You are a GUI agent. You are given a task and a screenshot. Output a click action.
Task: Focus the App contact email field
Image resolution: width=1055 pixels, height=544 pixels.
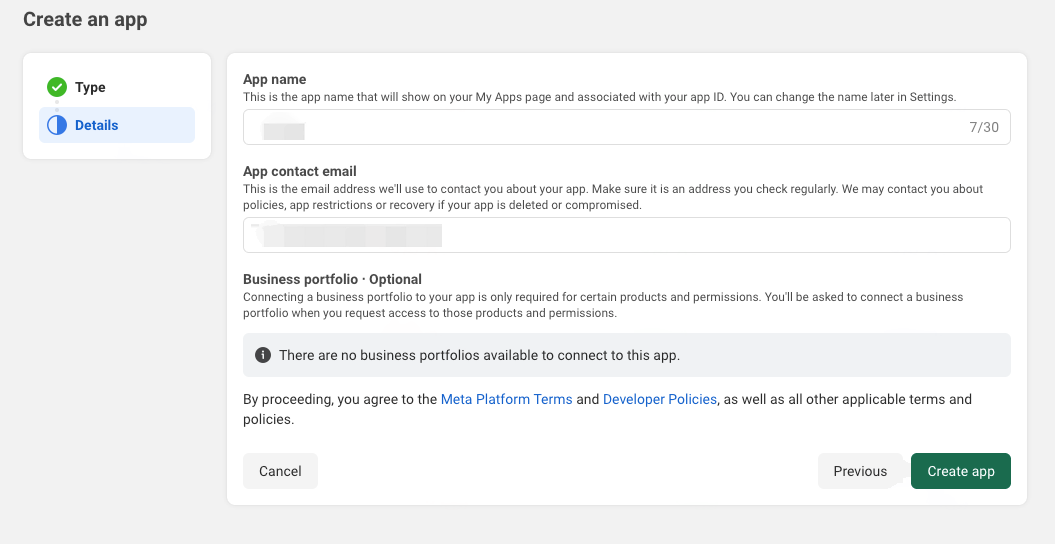click(626, 235)
